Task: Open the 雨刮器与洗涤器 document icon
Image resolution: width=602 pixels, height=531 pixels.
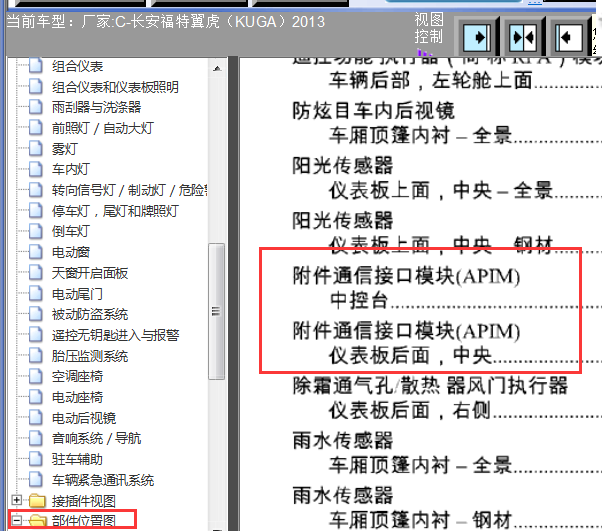Action: pos(36,107)
